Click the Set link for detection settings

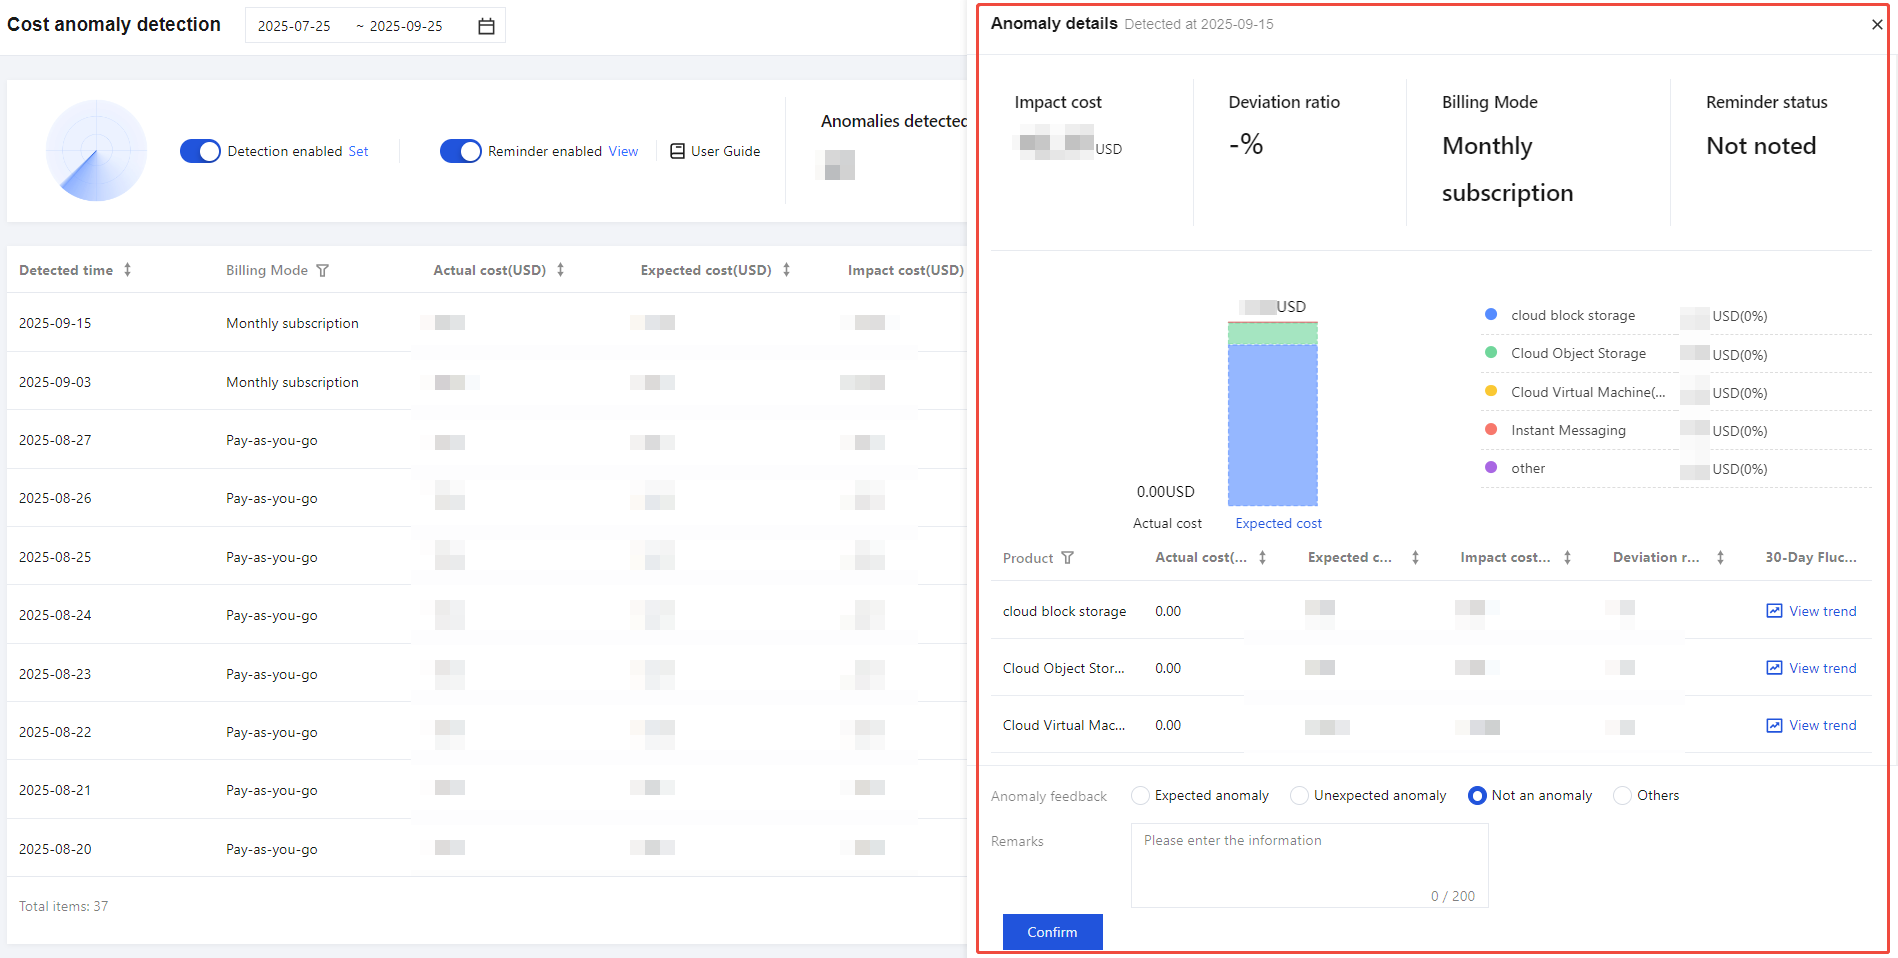click(x=358, y=151)
